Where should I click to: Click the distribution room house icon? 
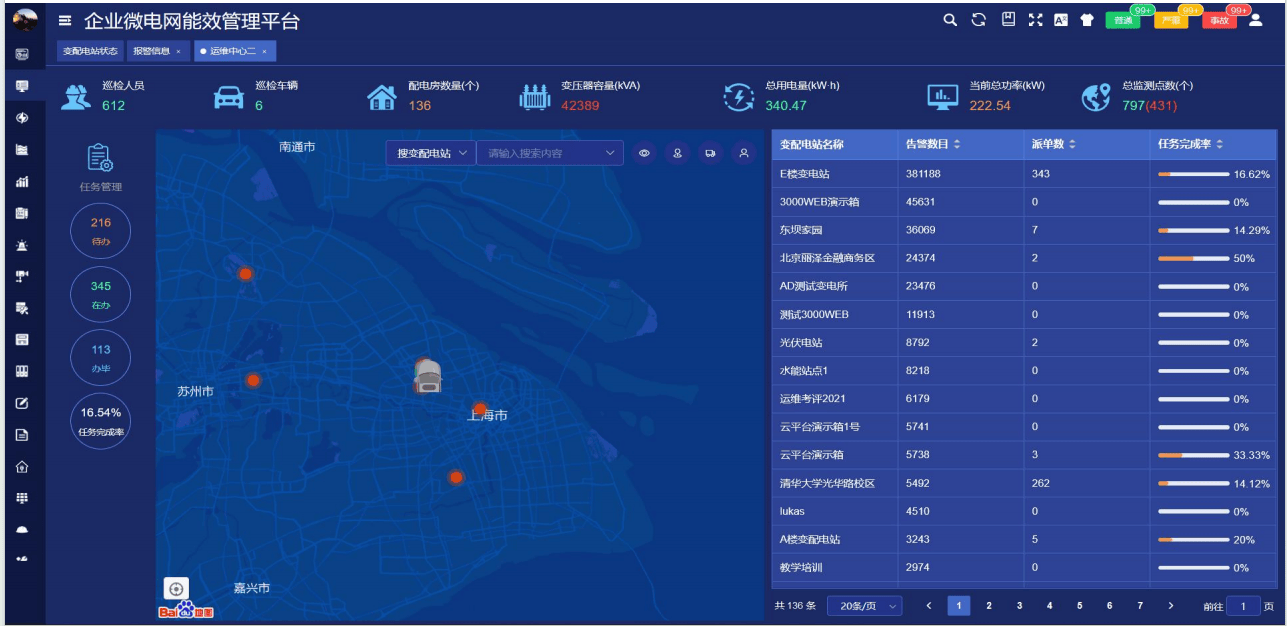pos(381,96)
